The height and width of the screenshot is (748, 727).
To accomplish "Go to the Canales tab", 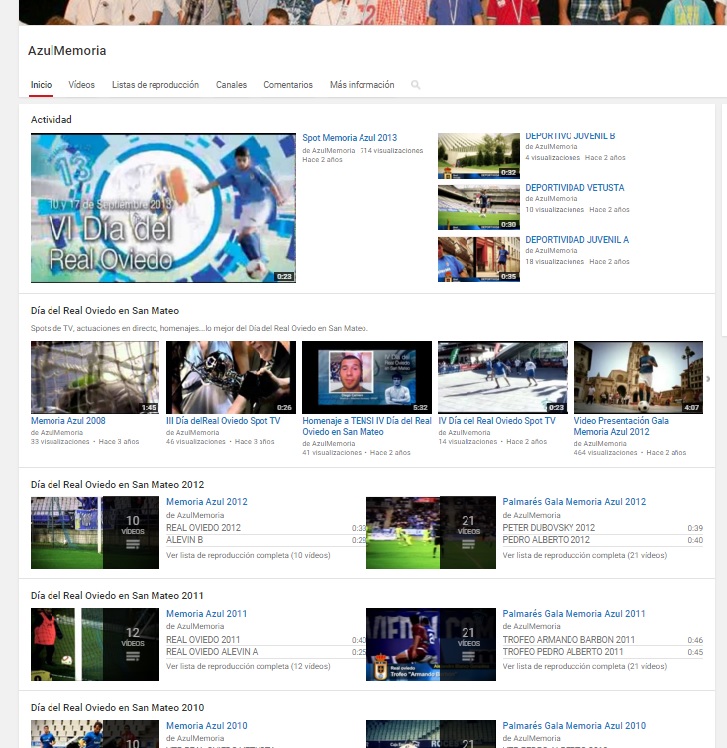I will point(231,85).
